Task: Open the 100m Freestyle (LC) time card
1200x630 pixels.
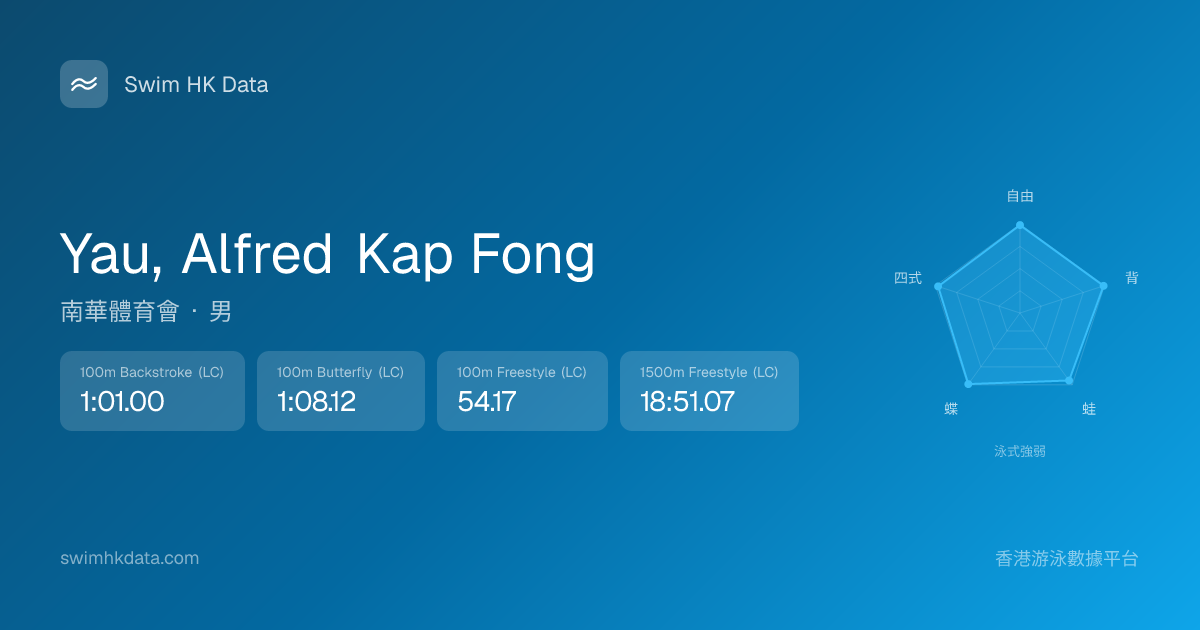Action: pos(522,391)
